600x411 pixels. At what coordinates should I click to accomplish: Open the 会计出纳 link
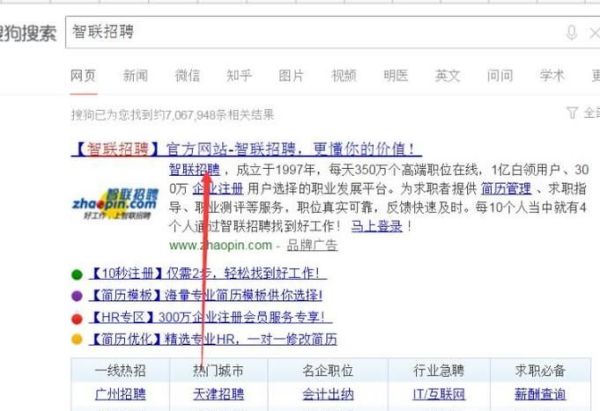[x=328, y=394]
